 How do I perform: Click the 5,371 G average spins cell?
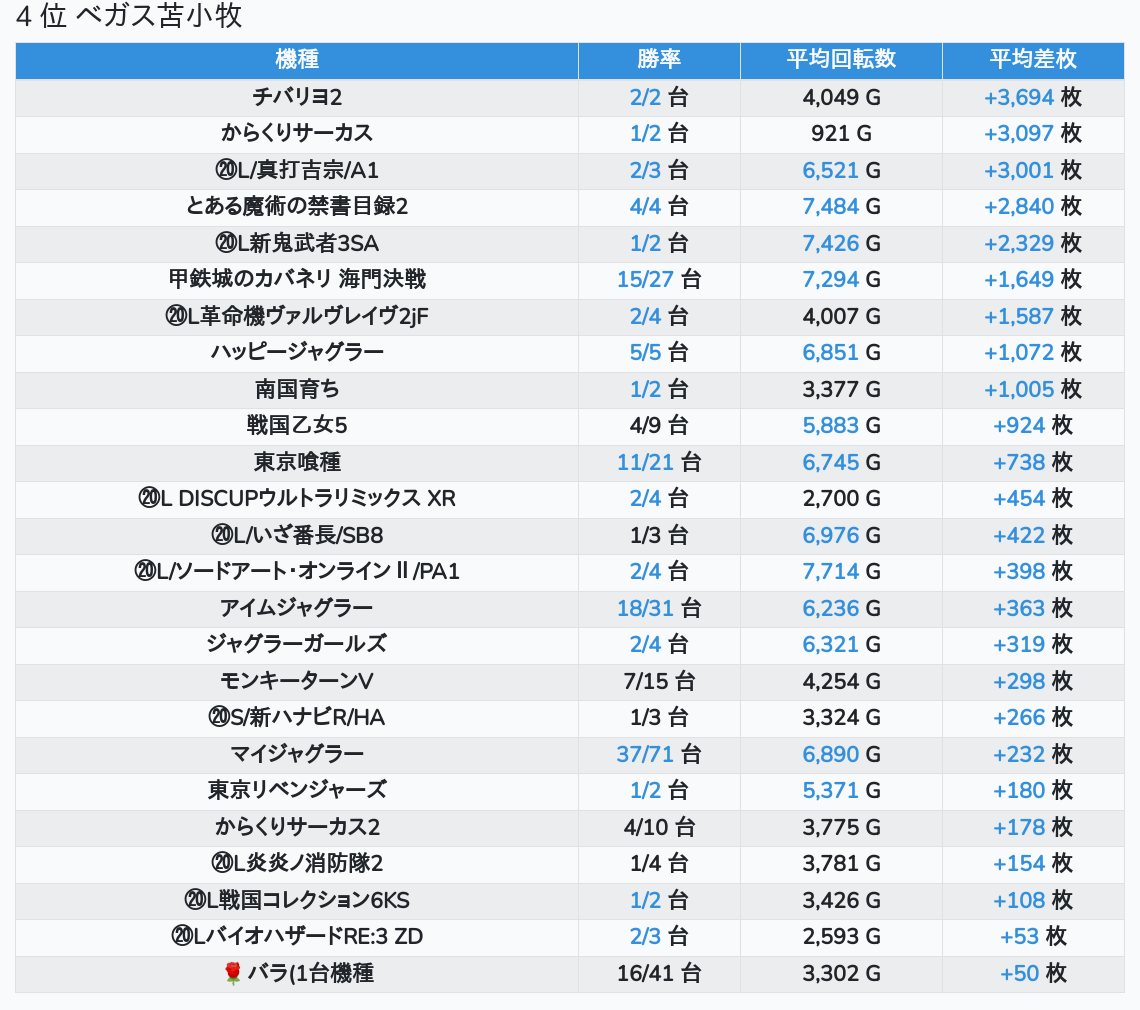841,790
